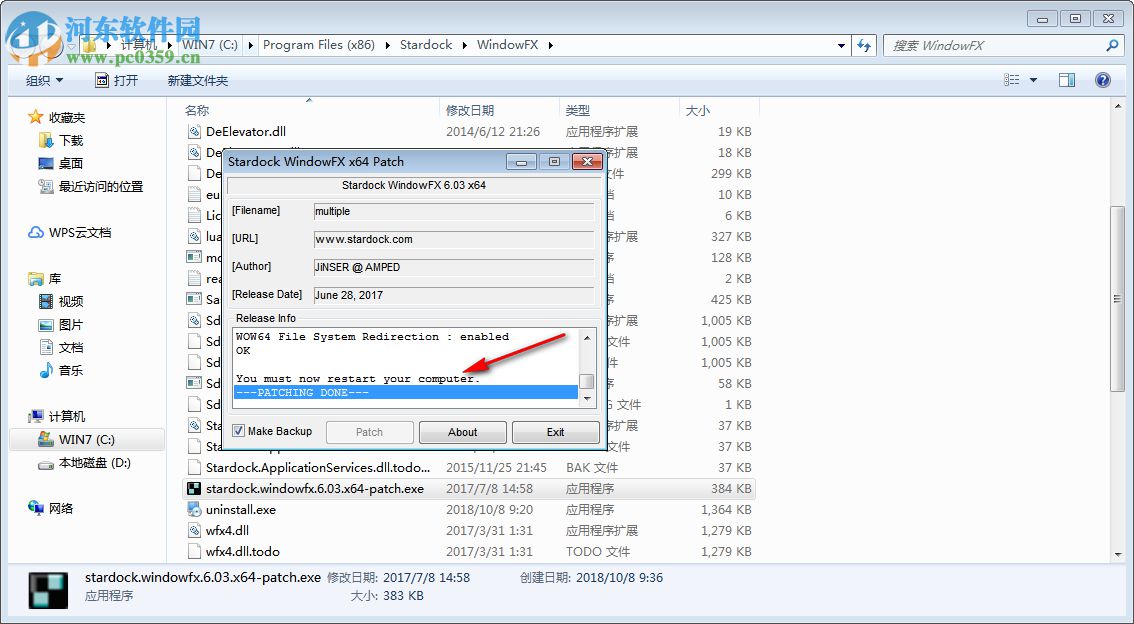Uncheck the Make Backup checkbox
Screen dimensions: 1134x624
tap(238, 431)
